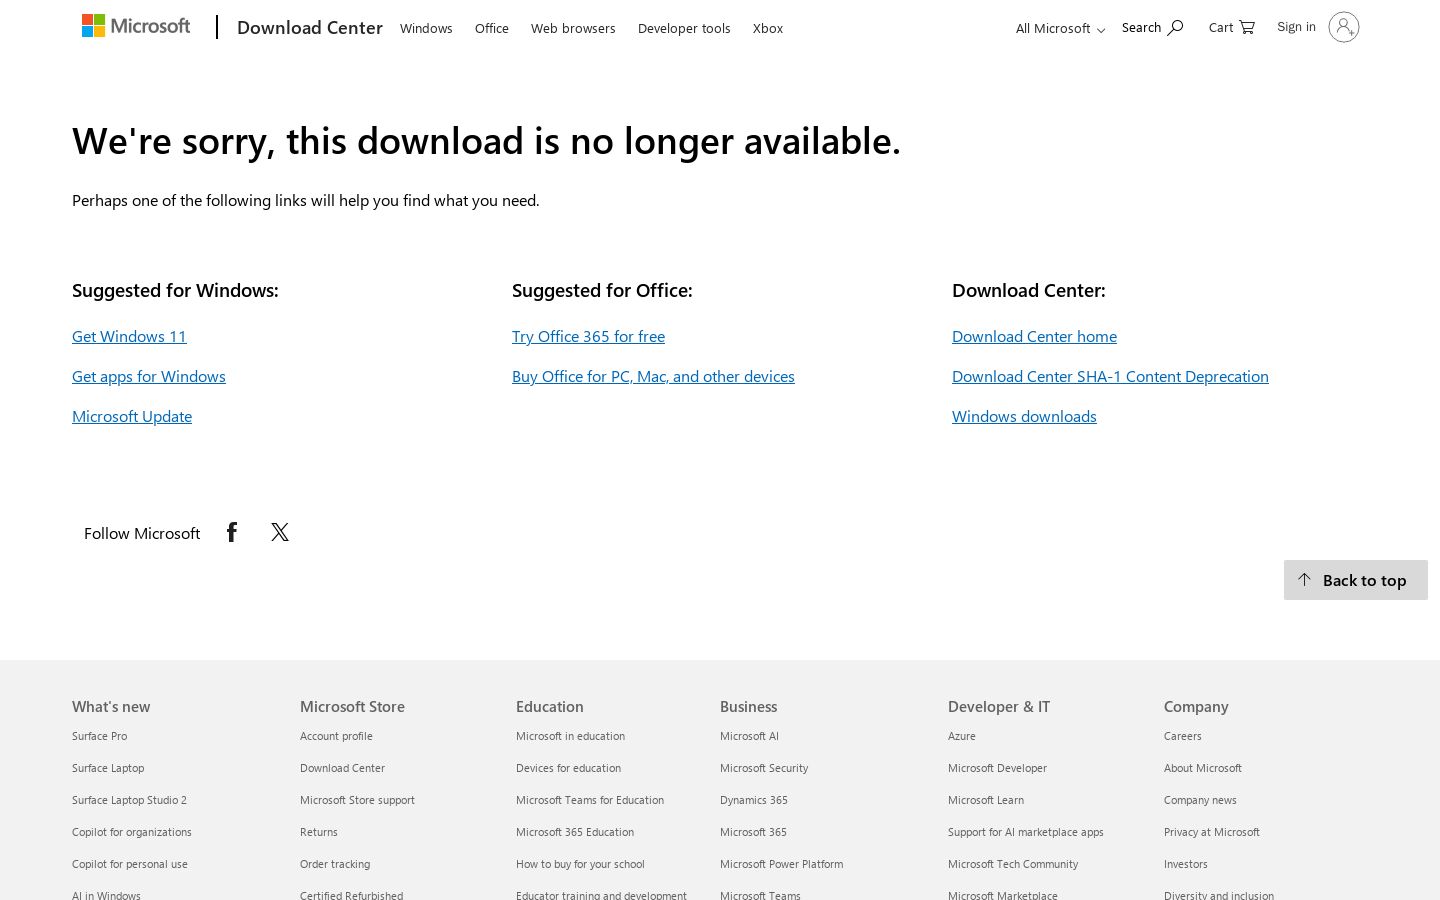1440x900 pixels.
Task: Open the Windows nav menu item
Action: click(426, 28)
